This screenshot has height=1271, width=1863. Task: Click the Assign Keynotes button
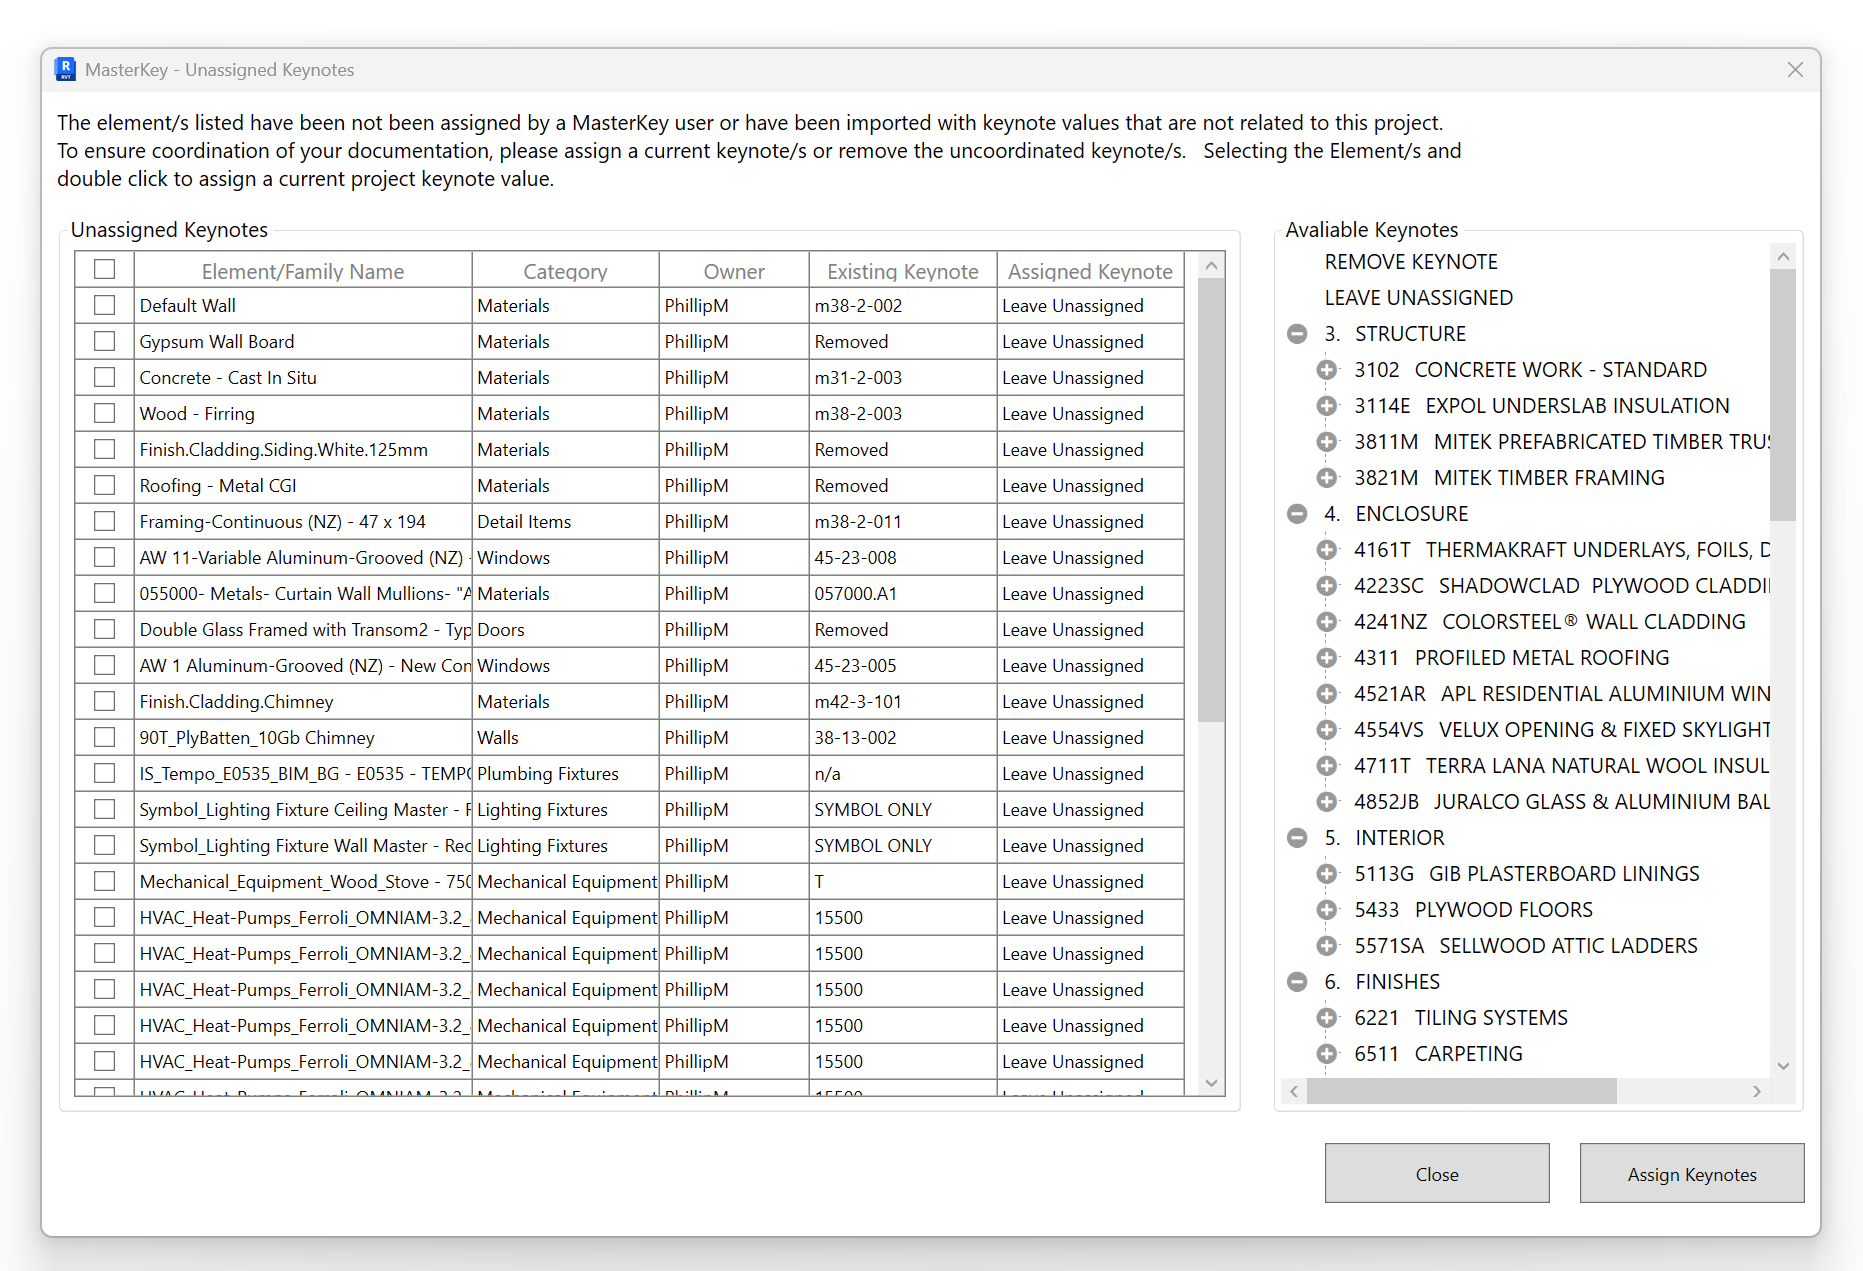coord(1690,1174)
